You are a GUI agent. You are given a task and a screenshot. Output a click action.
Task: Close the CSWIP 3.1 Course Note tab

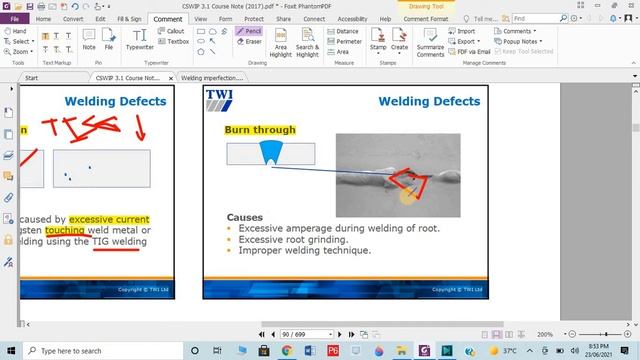(171, 78)
